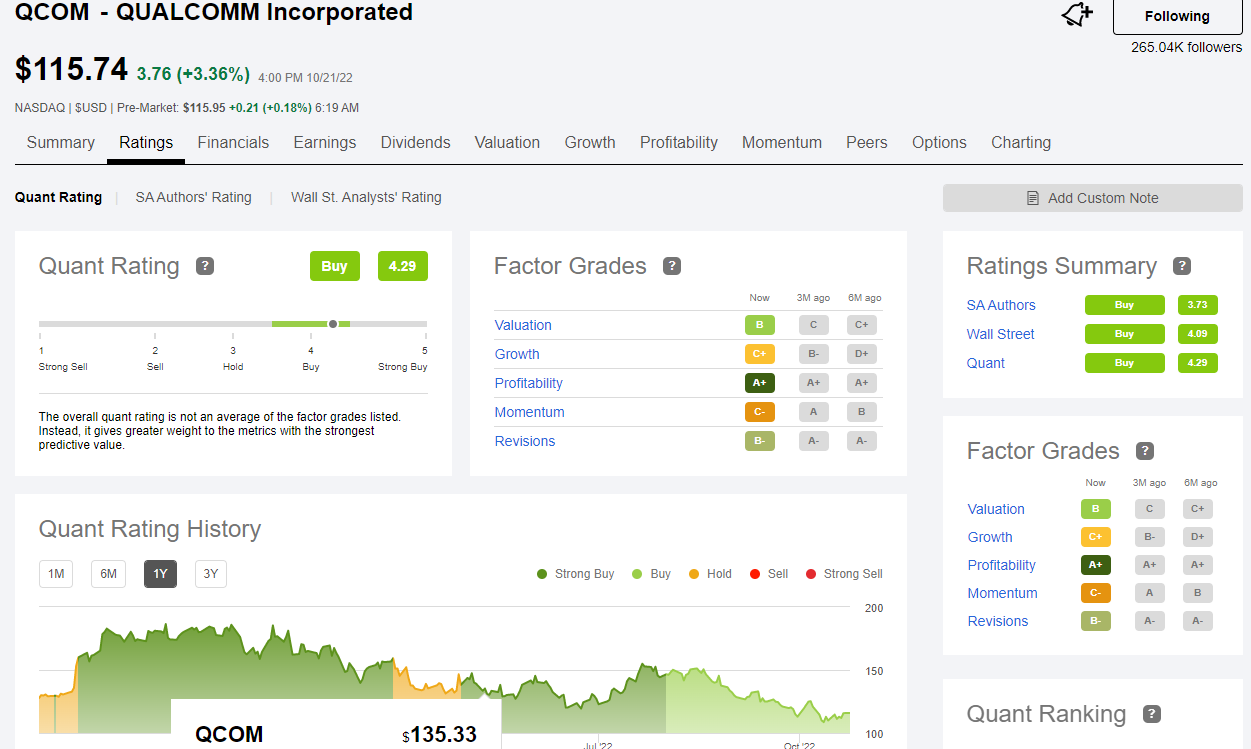This screenshot has width=1251, height=749.
Task: Click the Quant Rating slider marker dot
Action: (x=333, y=324)
